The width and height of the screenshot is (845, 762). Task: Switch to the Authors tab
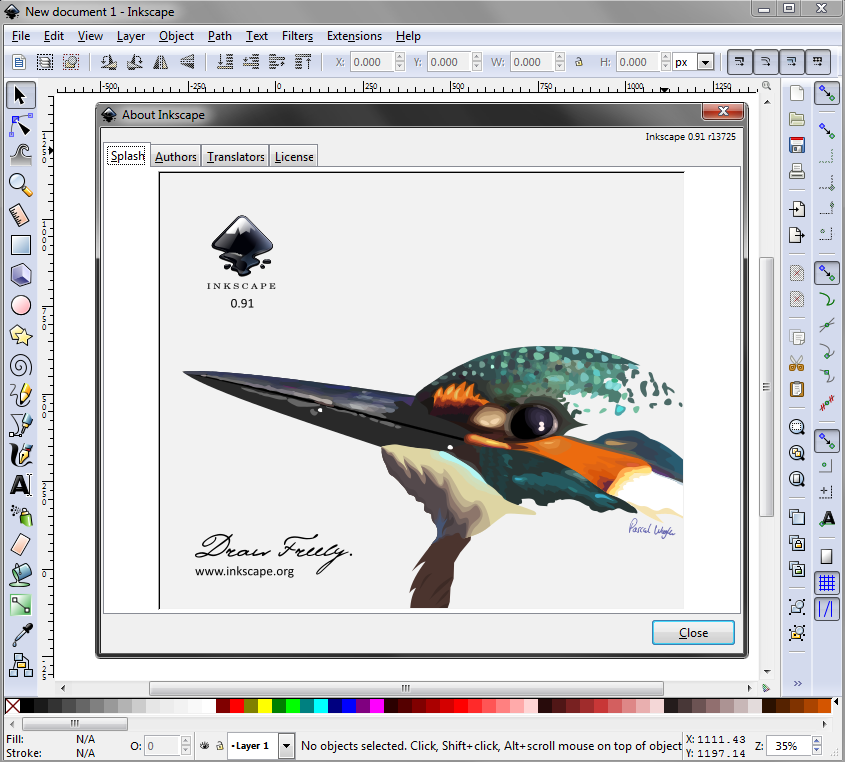tap(175, 156)
